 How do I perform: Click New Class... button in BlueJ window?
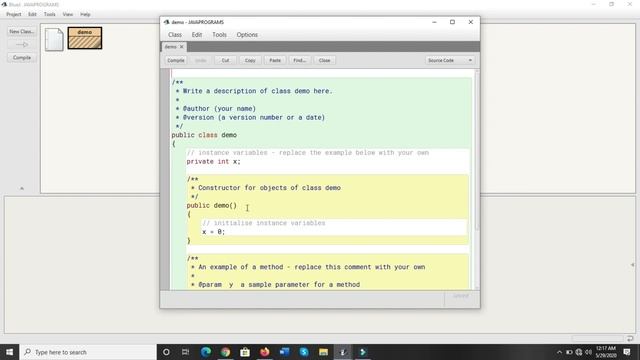pyautogui.click(x=22, y=31)
